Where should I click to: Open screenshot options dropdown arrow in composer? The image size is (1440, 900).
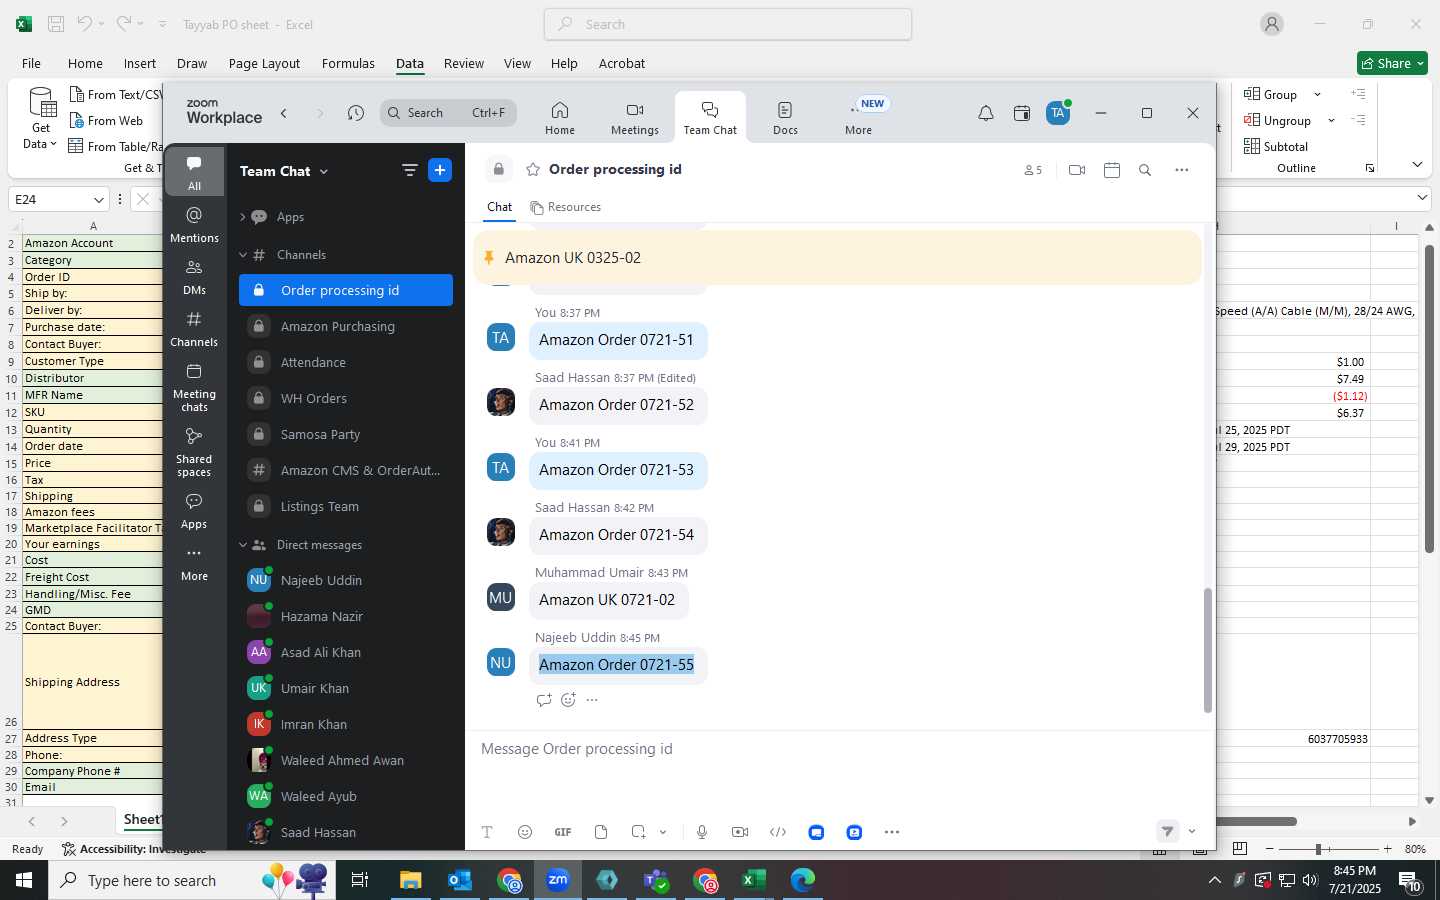tap(662, 832)
